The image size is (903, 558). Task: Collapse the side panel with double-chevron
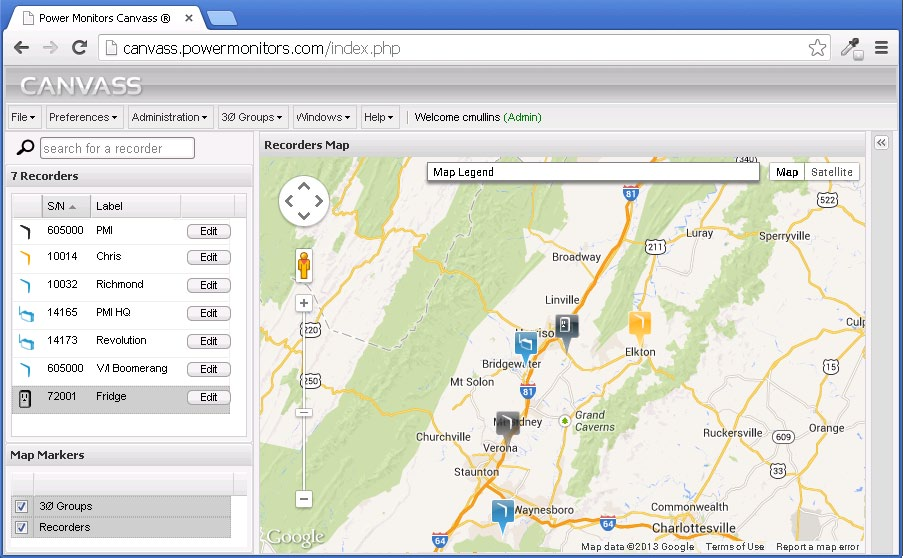[x=881, y=142]
